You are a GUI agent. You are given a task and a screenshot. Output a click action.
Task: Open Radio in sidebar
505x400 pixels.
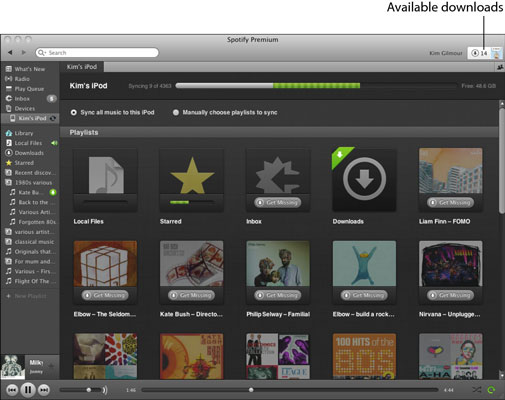point(22,79)
